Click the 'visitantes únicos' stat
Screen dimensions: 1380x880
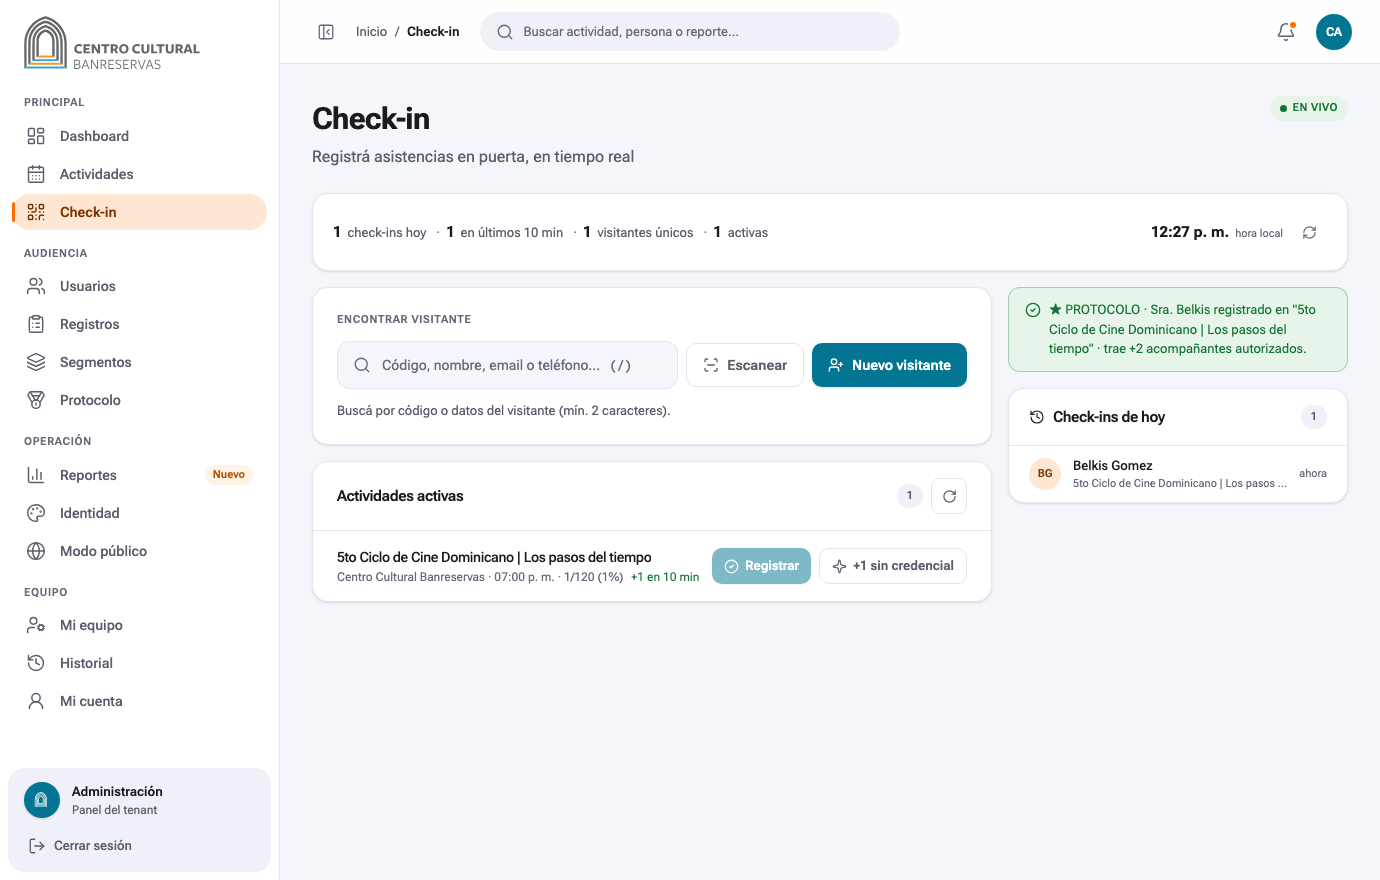point(638,232)
